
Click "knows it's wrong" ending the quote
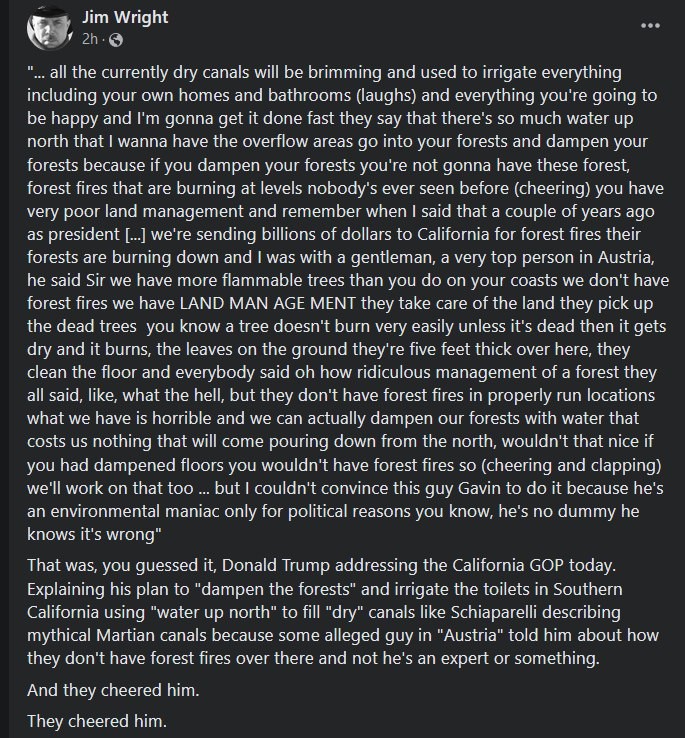(94, 534)
